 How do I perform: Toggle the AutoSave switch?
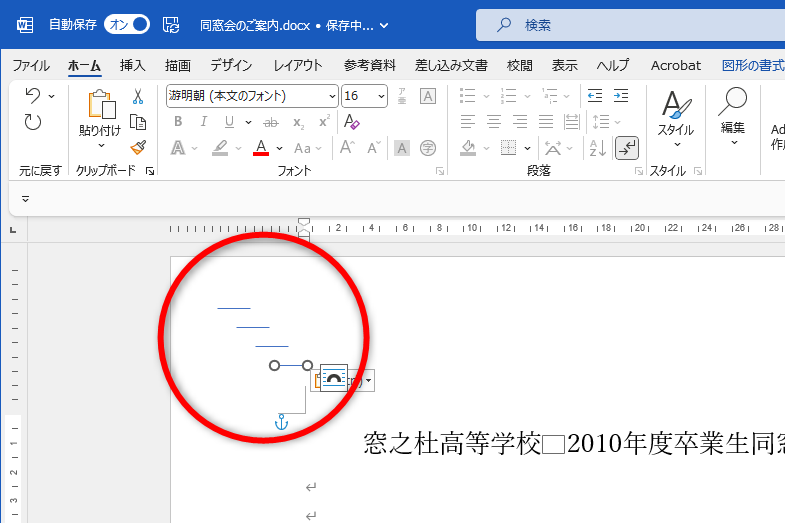pyautogui.click(x=127, y=25)
